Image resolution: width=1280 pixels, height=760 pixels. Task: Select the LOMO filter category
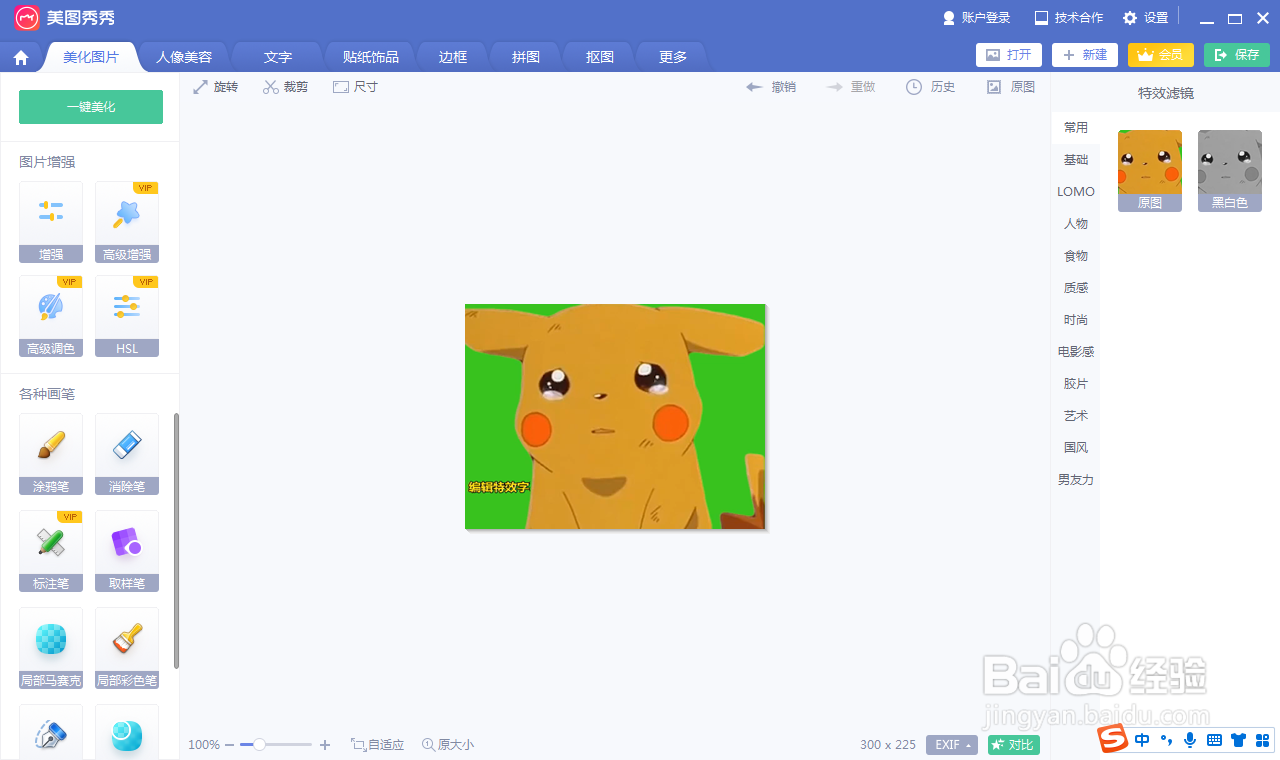[x=1076, y=192]
